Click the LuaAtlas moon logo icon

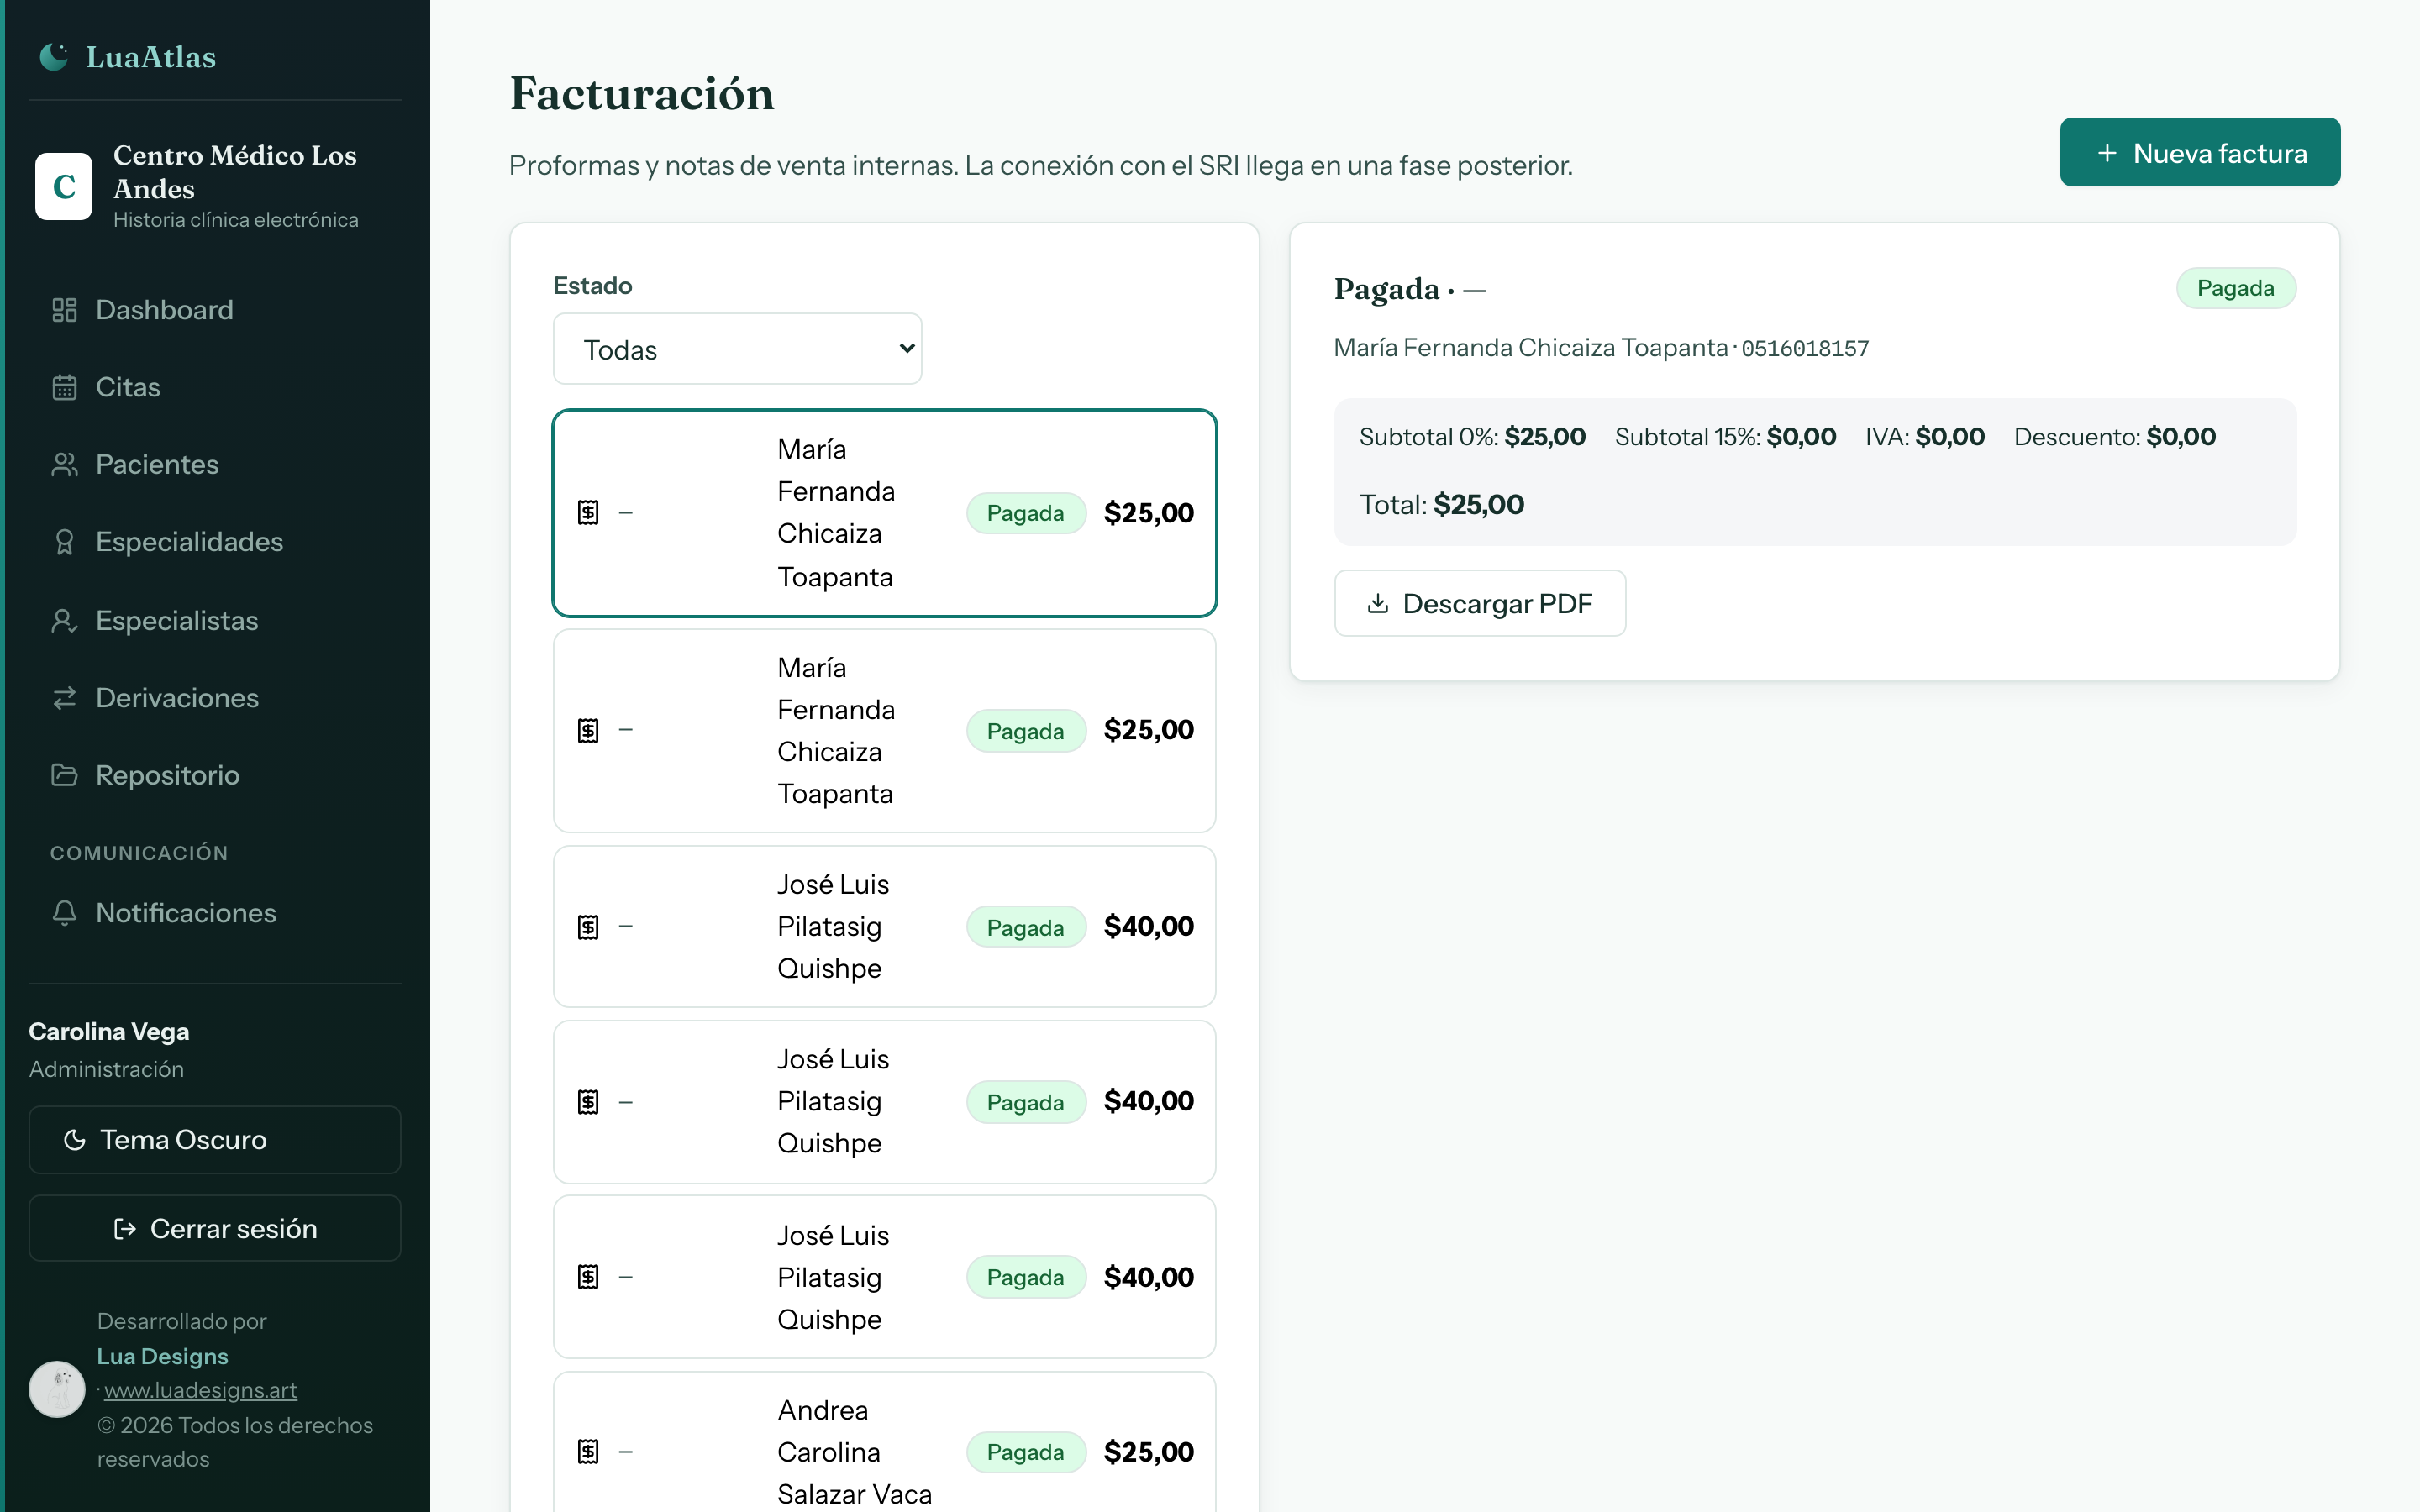(54, 57)
